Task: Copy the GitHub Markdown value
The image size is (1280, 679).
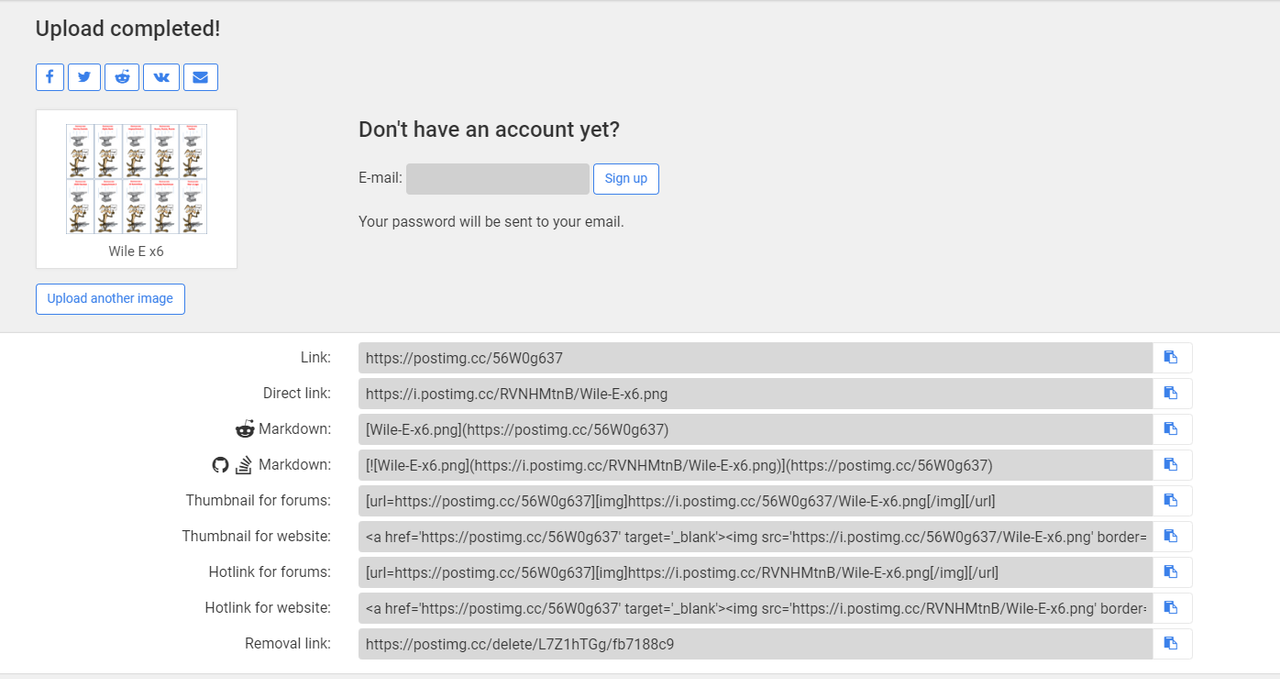Action: 1172,465
